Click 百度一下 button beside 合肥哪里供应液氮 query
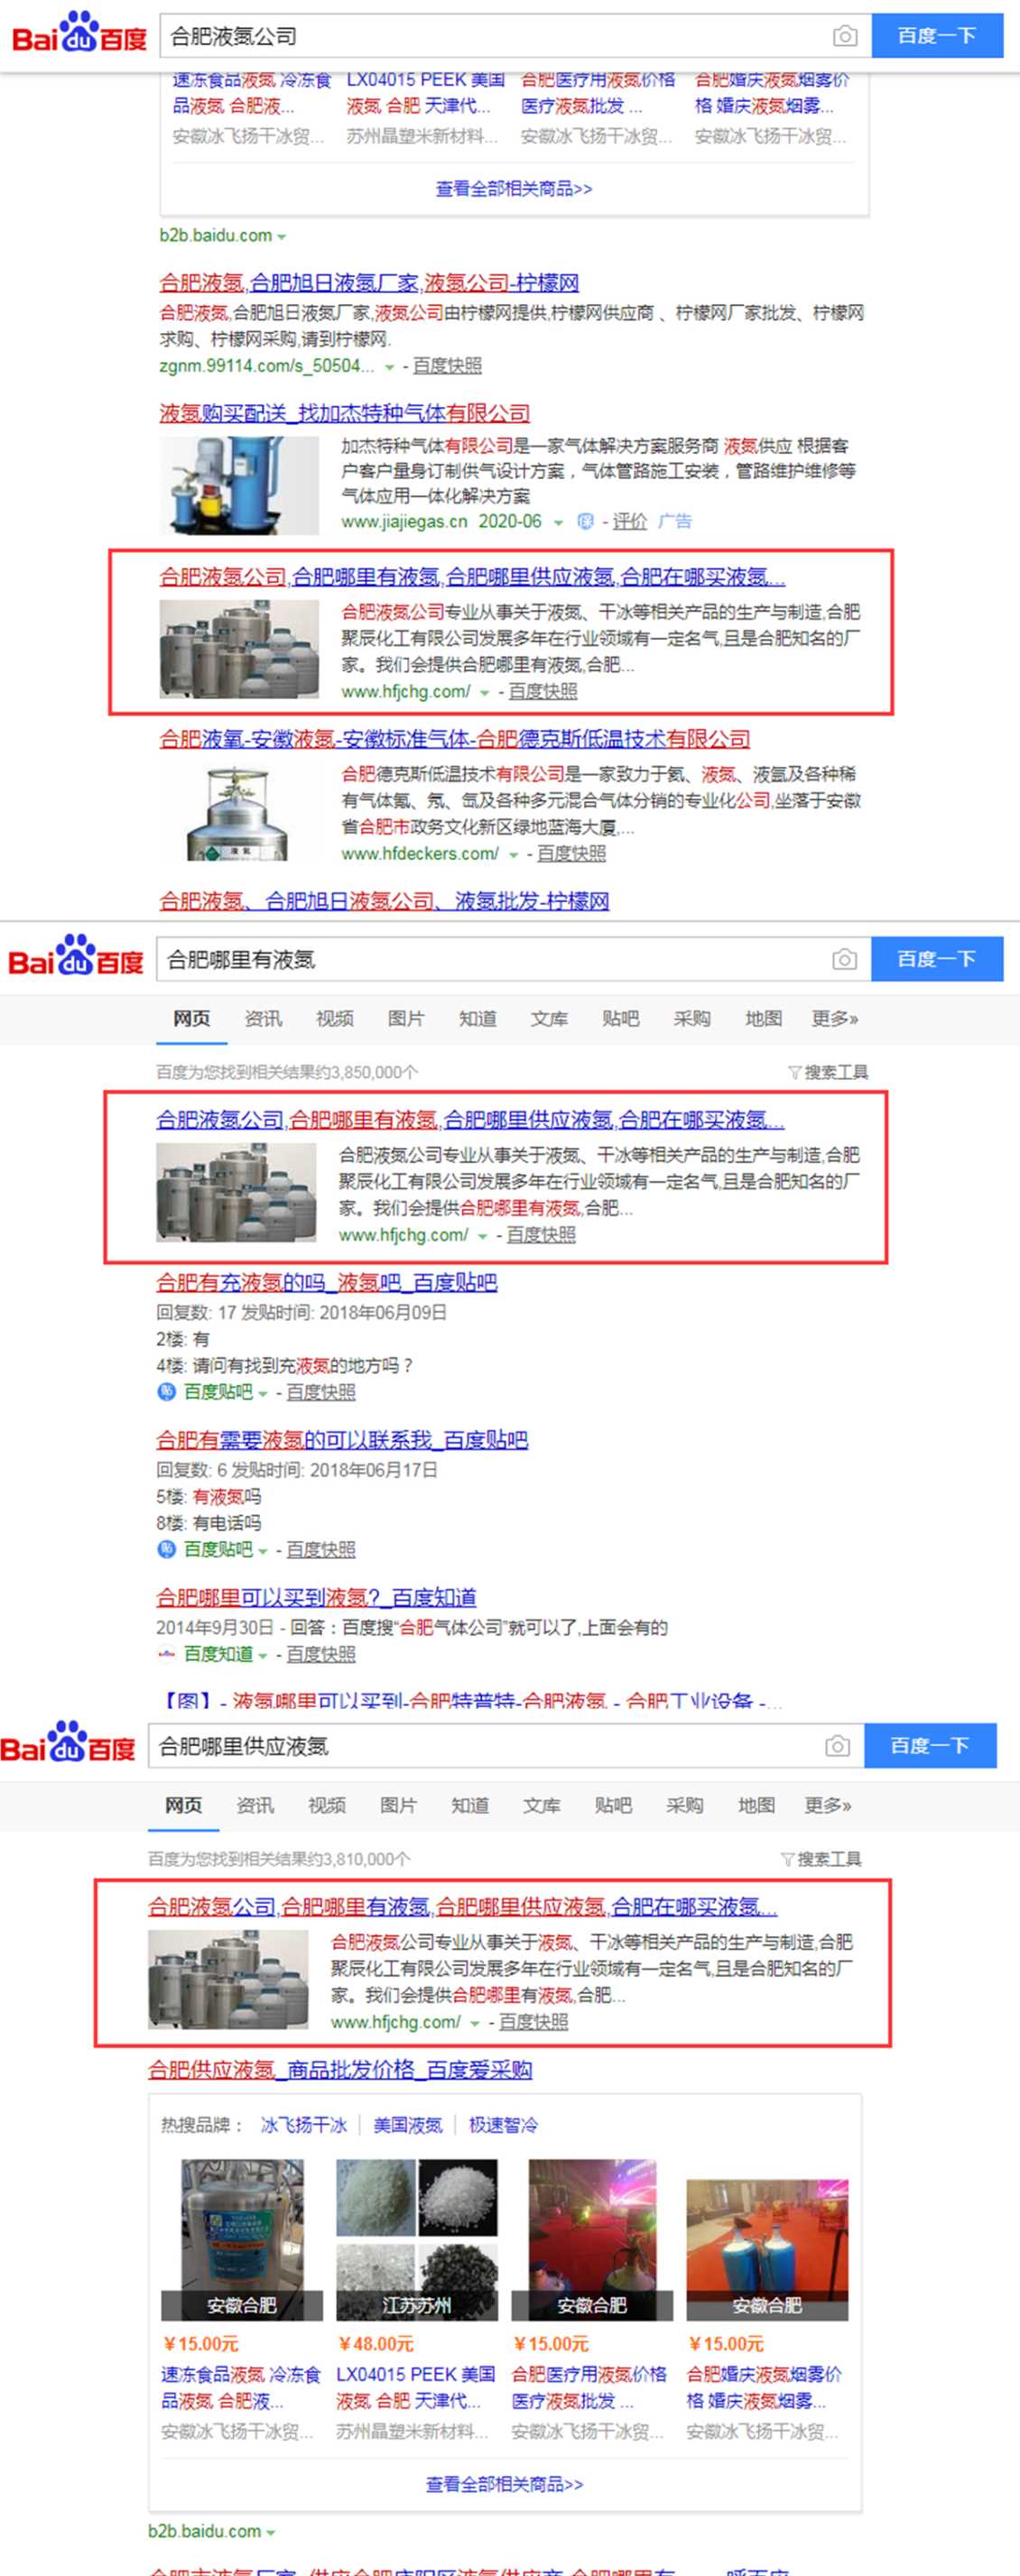Image resolution: width=1020 pixels, height=2576 pixels. [x=930, y=1746]
